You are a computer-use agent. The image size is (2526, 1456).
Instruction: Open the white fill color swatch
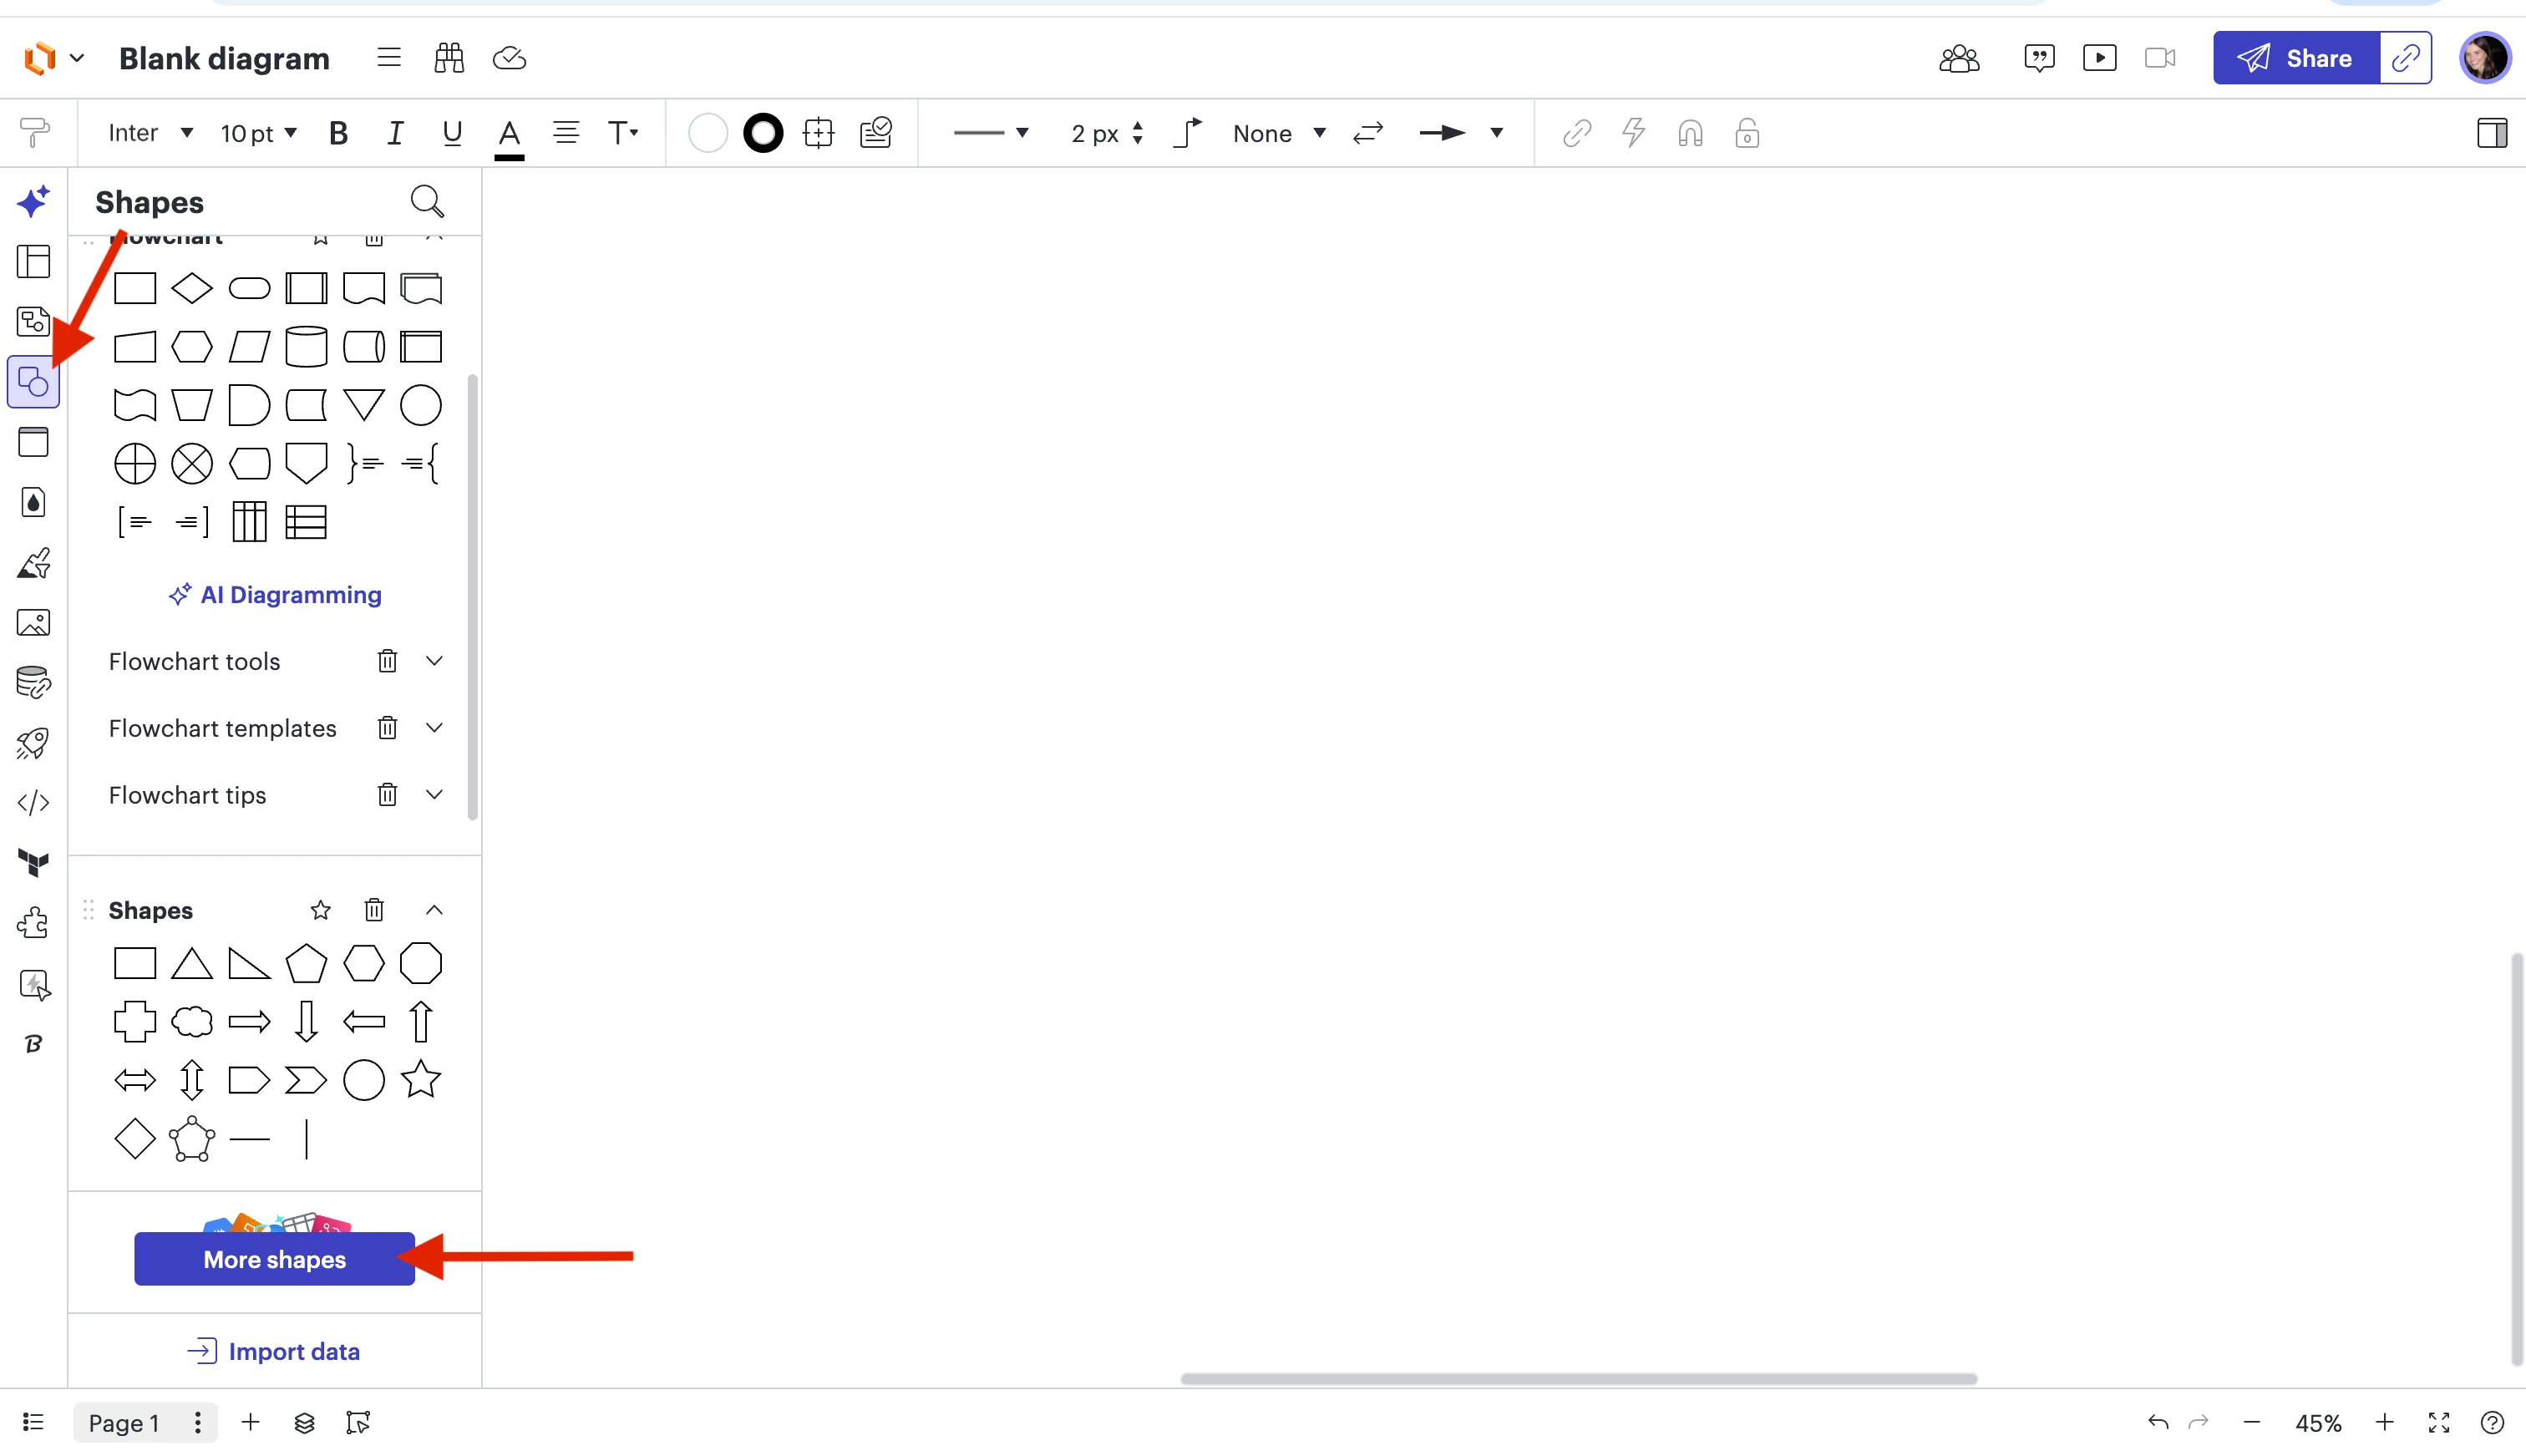(x=707, y=133)
